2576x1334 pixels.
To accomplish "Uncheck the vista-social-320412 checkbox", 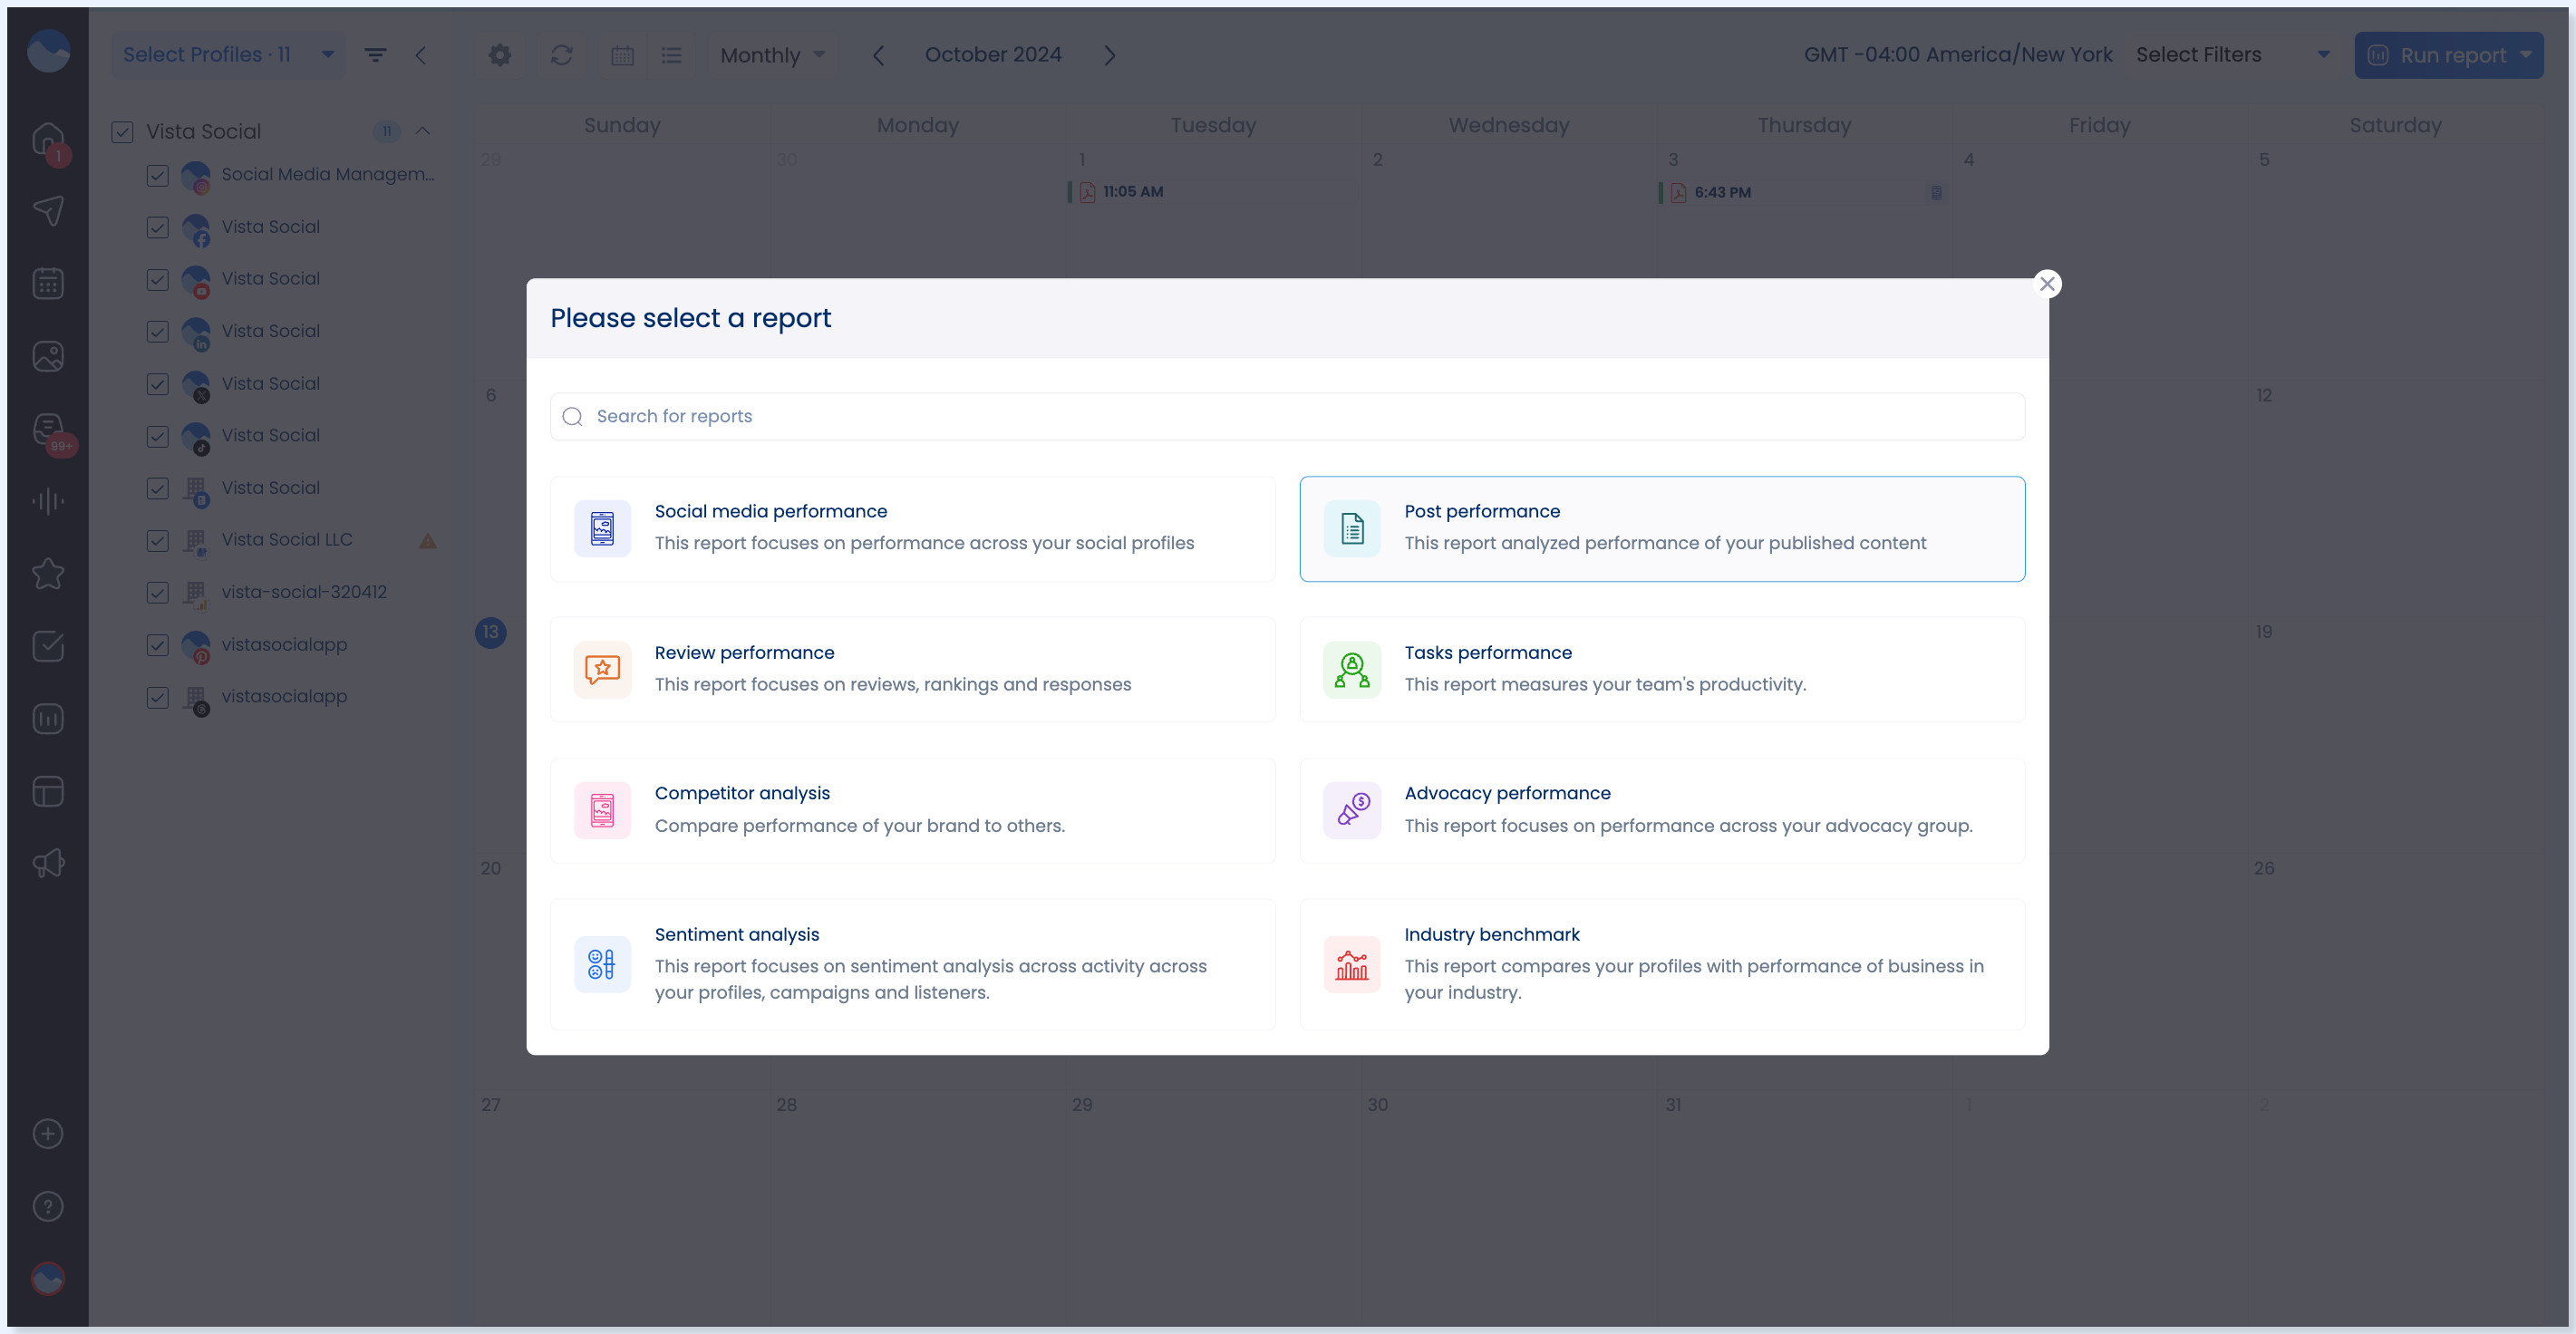I will (157, 592).
